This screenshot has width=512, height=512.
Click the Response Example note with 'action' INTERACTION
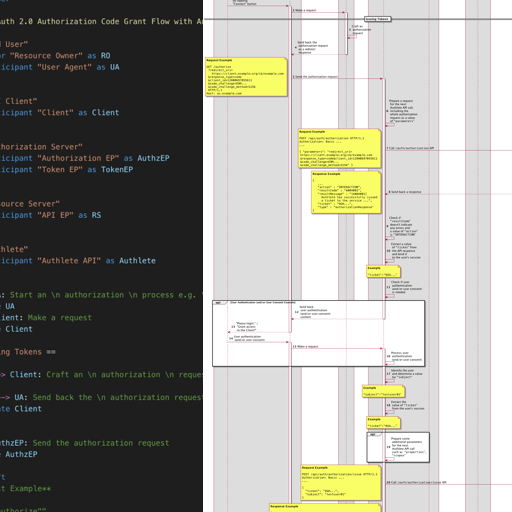(x=346, y=192)
